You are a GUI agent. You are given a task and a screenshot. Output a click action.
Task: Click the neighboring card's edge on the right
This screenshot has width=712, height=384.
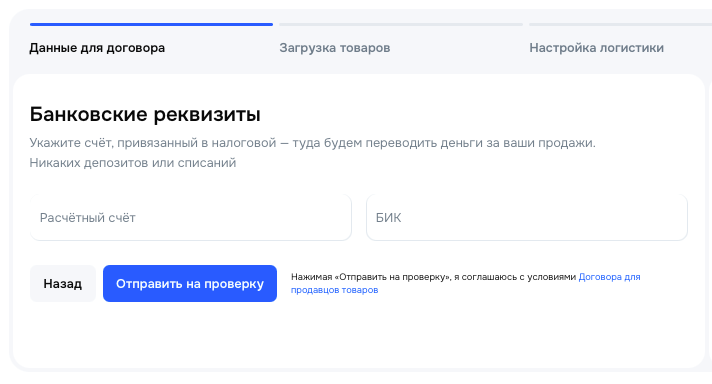[710, 222]
